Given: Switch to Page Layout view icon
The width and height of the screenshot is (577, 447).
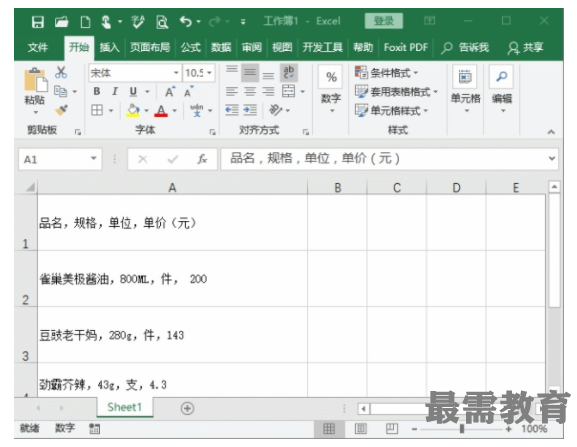Looking at the screenshot, I should tap(360, 429).
